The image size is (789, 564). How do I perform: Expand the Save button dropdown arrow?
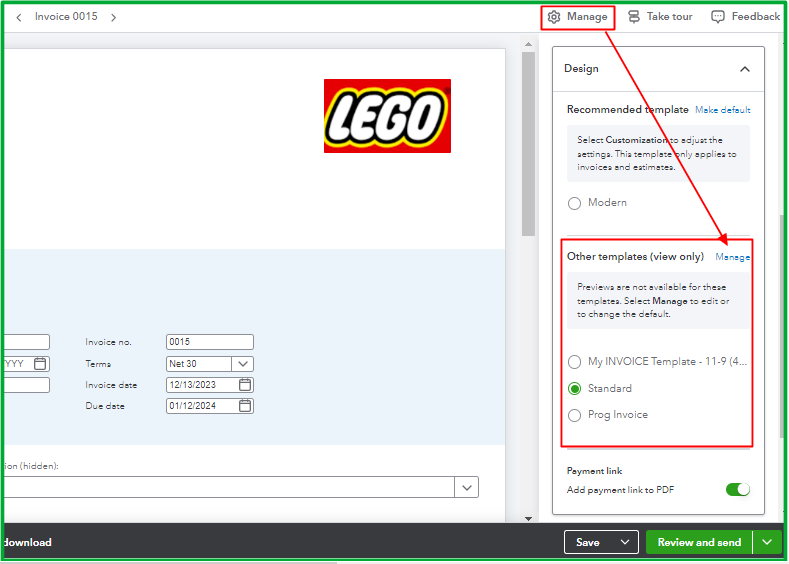coord(625,542)
